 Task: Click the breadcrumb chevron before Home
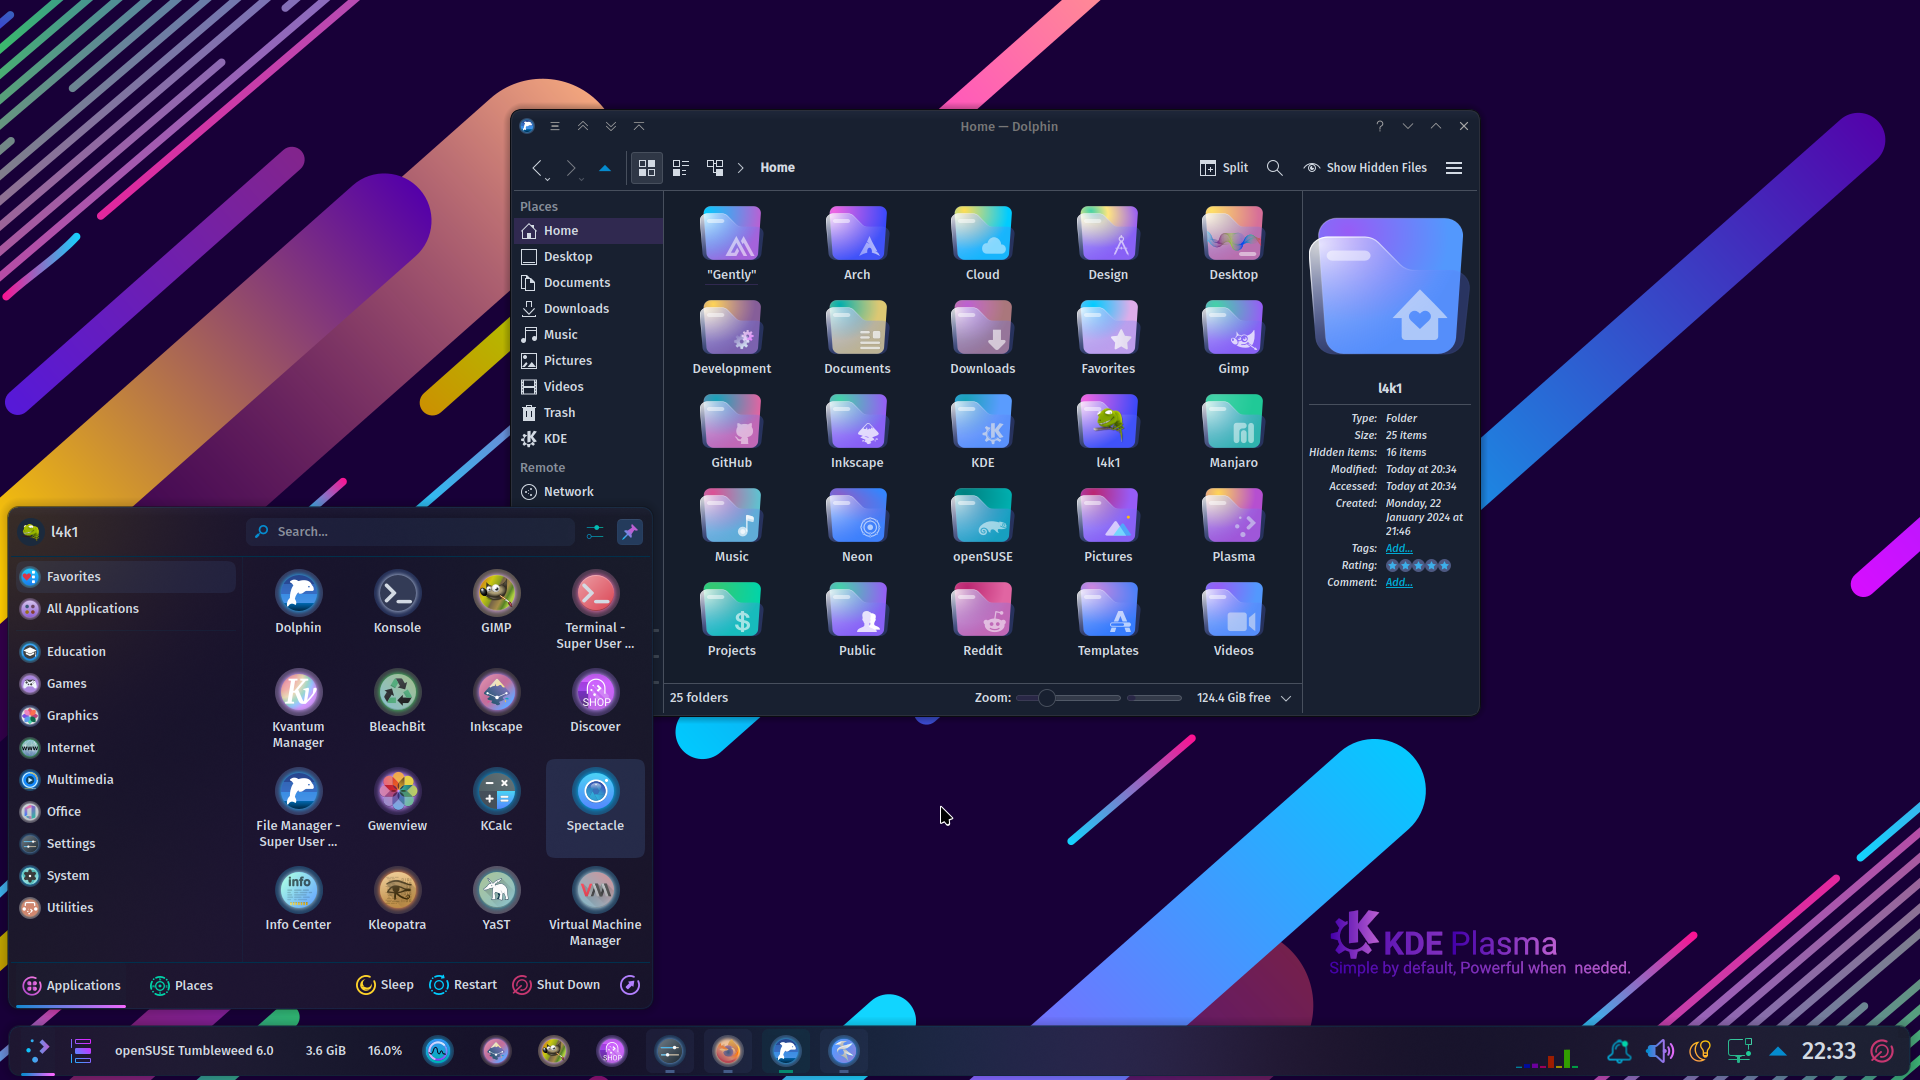coord(741,168)
